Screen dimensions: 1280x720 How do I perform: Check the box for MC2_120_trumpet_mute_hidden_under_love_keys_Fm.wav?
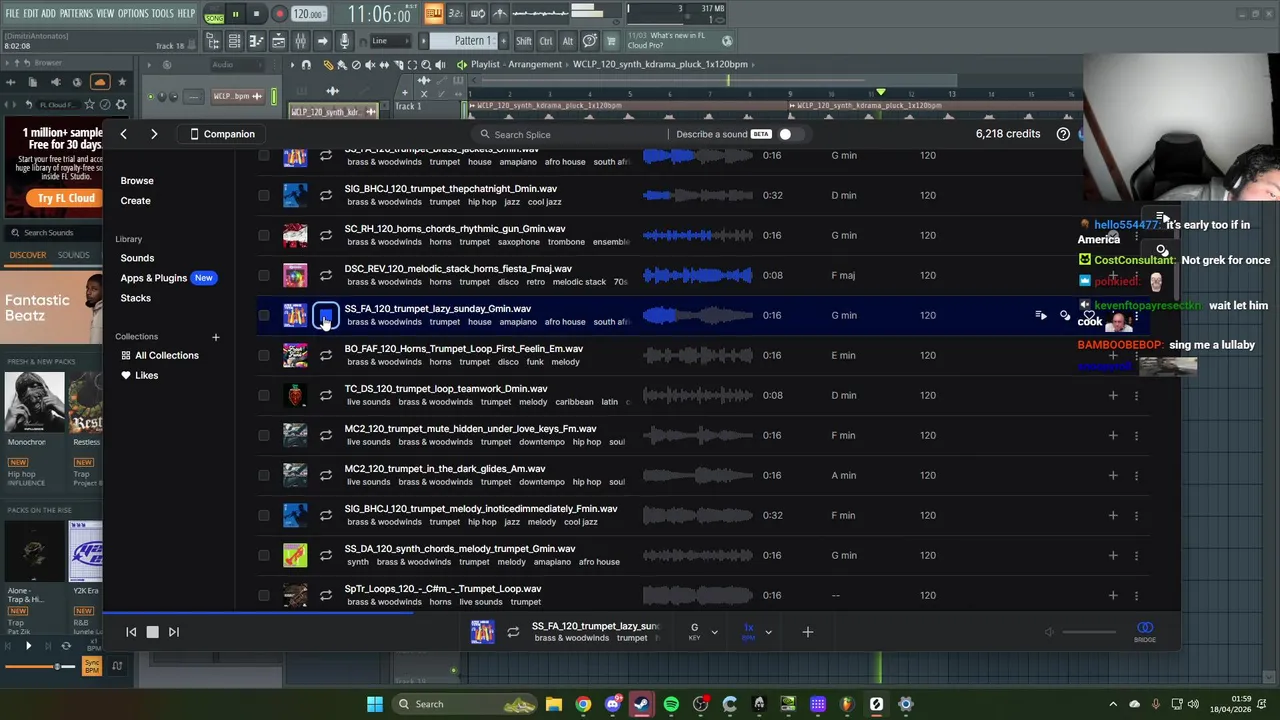tap(264, 435)
